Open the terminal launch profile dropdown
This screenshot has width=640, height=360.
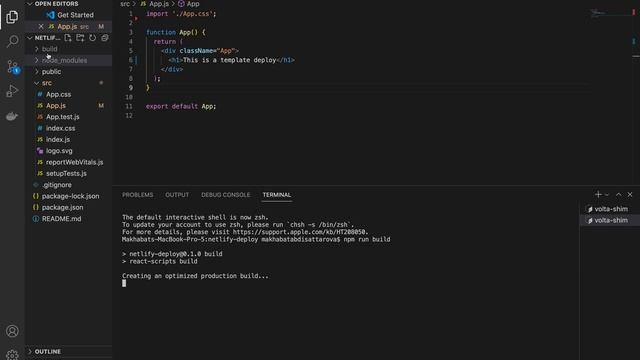tap(607, 195)
